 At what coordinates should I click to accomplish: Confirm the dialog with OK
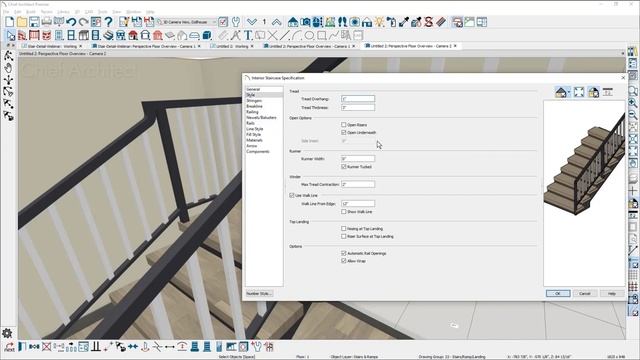point(558,293)
